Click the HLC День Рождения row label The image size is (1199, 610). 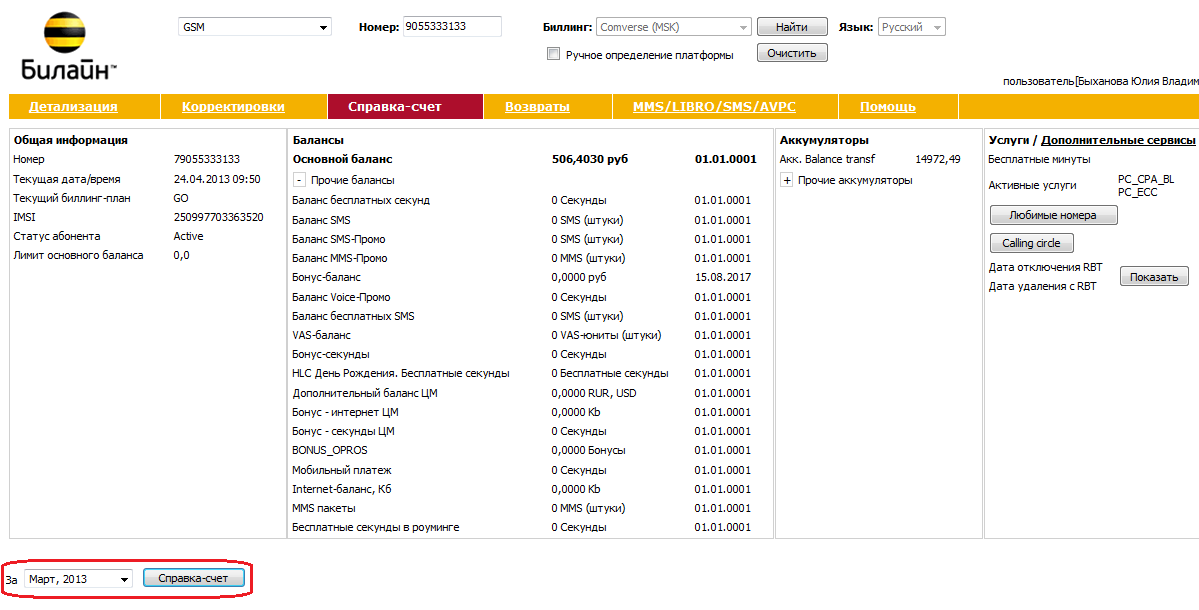tap(401, 373)
